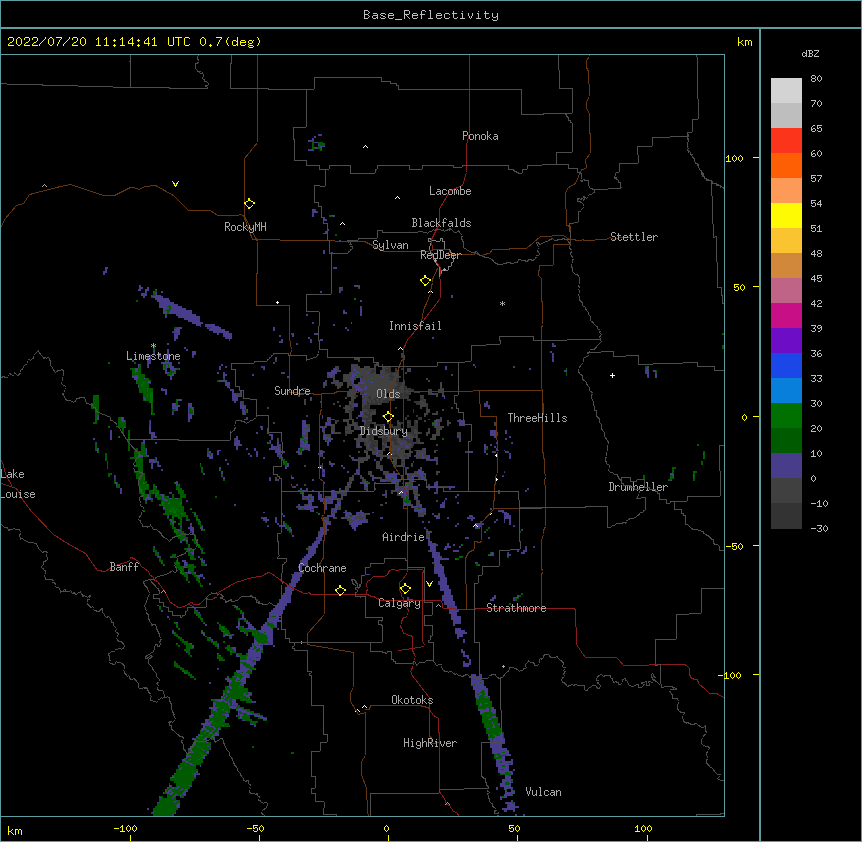Screen dimensions: 862x842
Task: Click the km unit label at top right
Action: coord(744,42)
